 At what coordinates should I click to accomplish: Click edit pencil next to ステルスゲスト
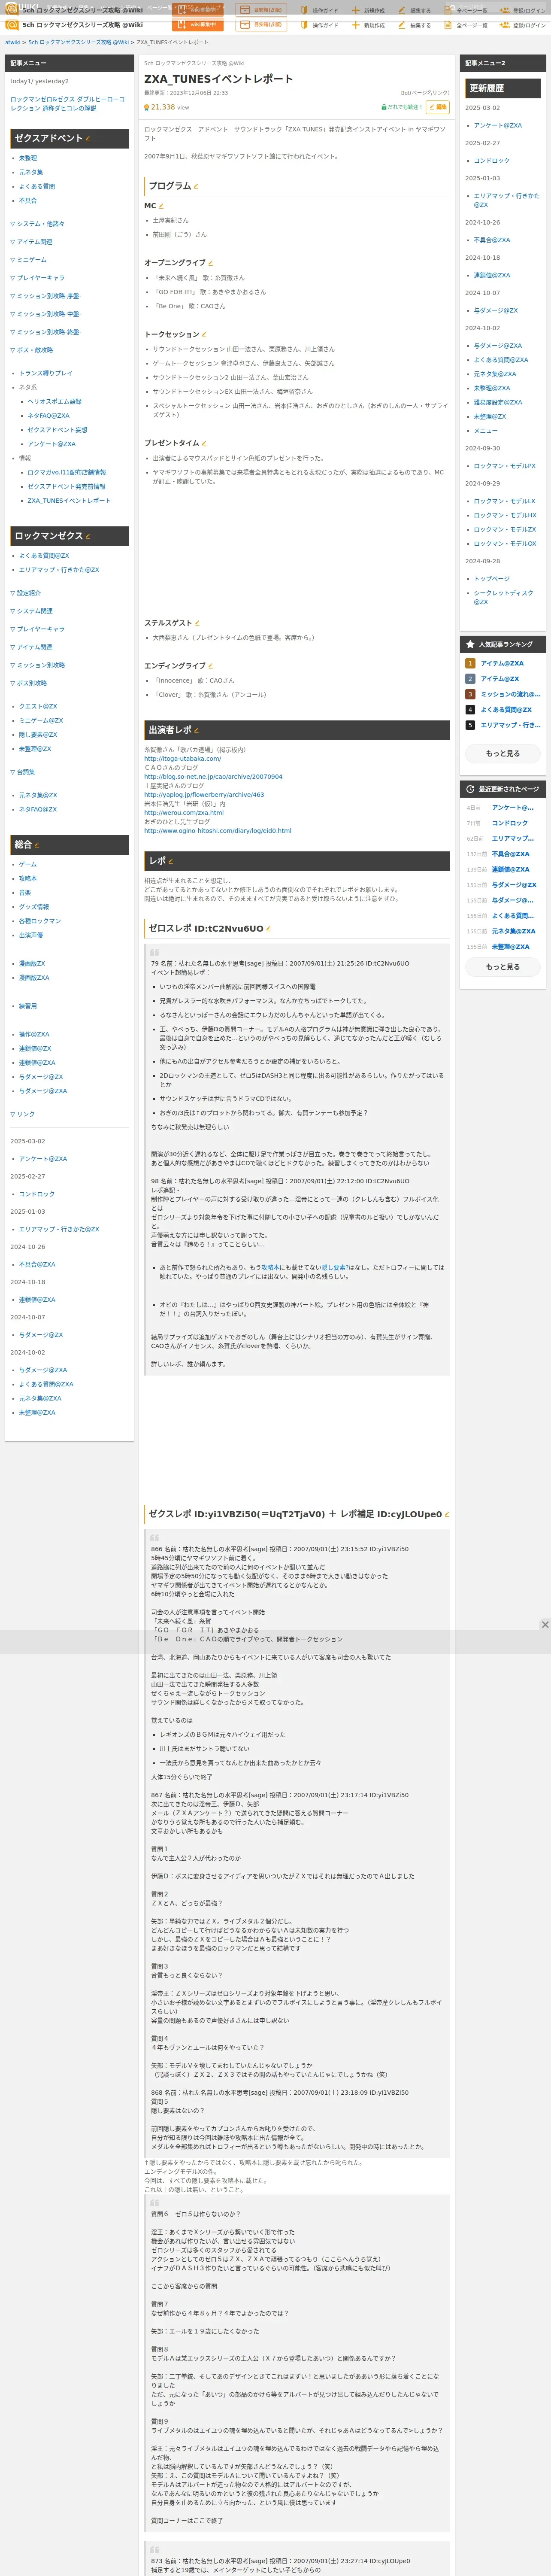197,623
